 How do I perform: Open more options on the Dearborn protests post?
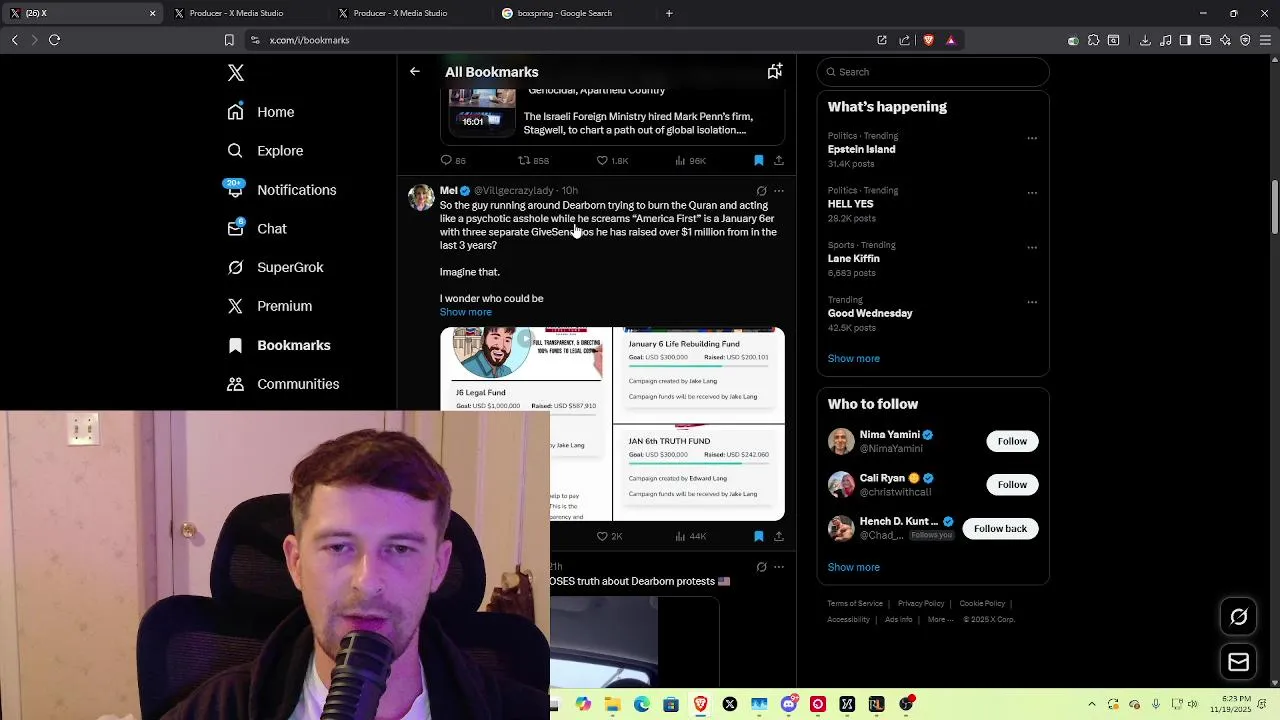coord(779,567)
